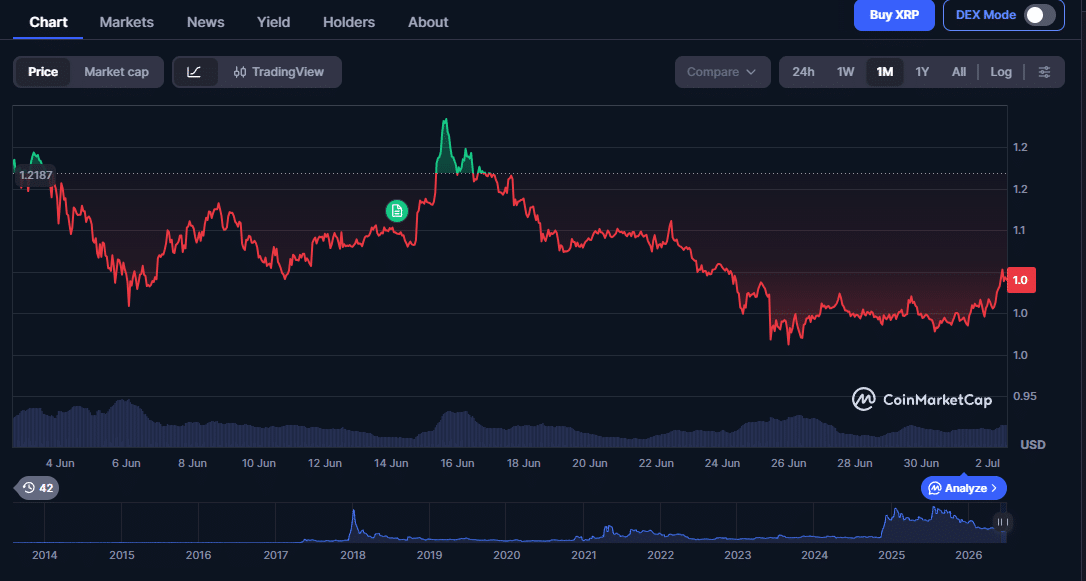Open the Holders tab
This screenshot has height=581, width=1086.
[349, 22]
